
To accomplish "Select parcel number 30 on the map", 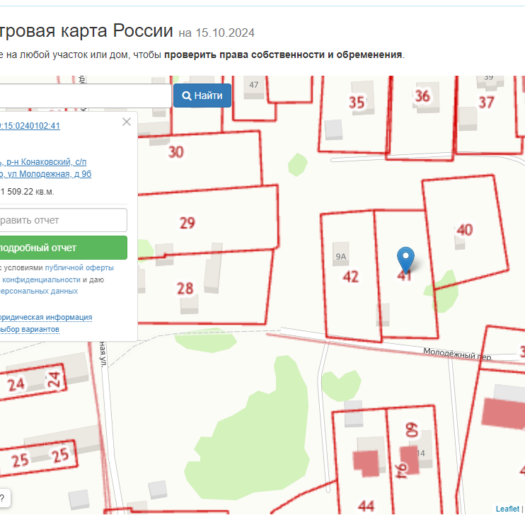I will (176, 152).
